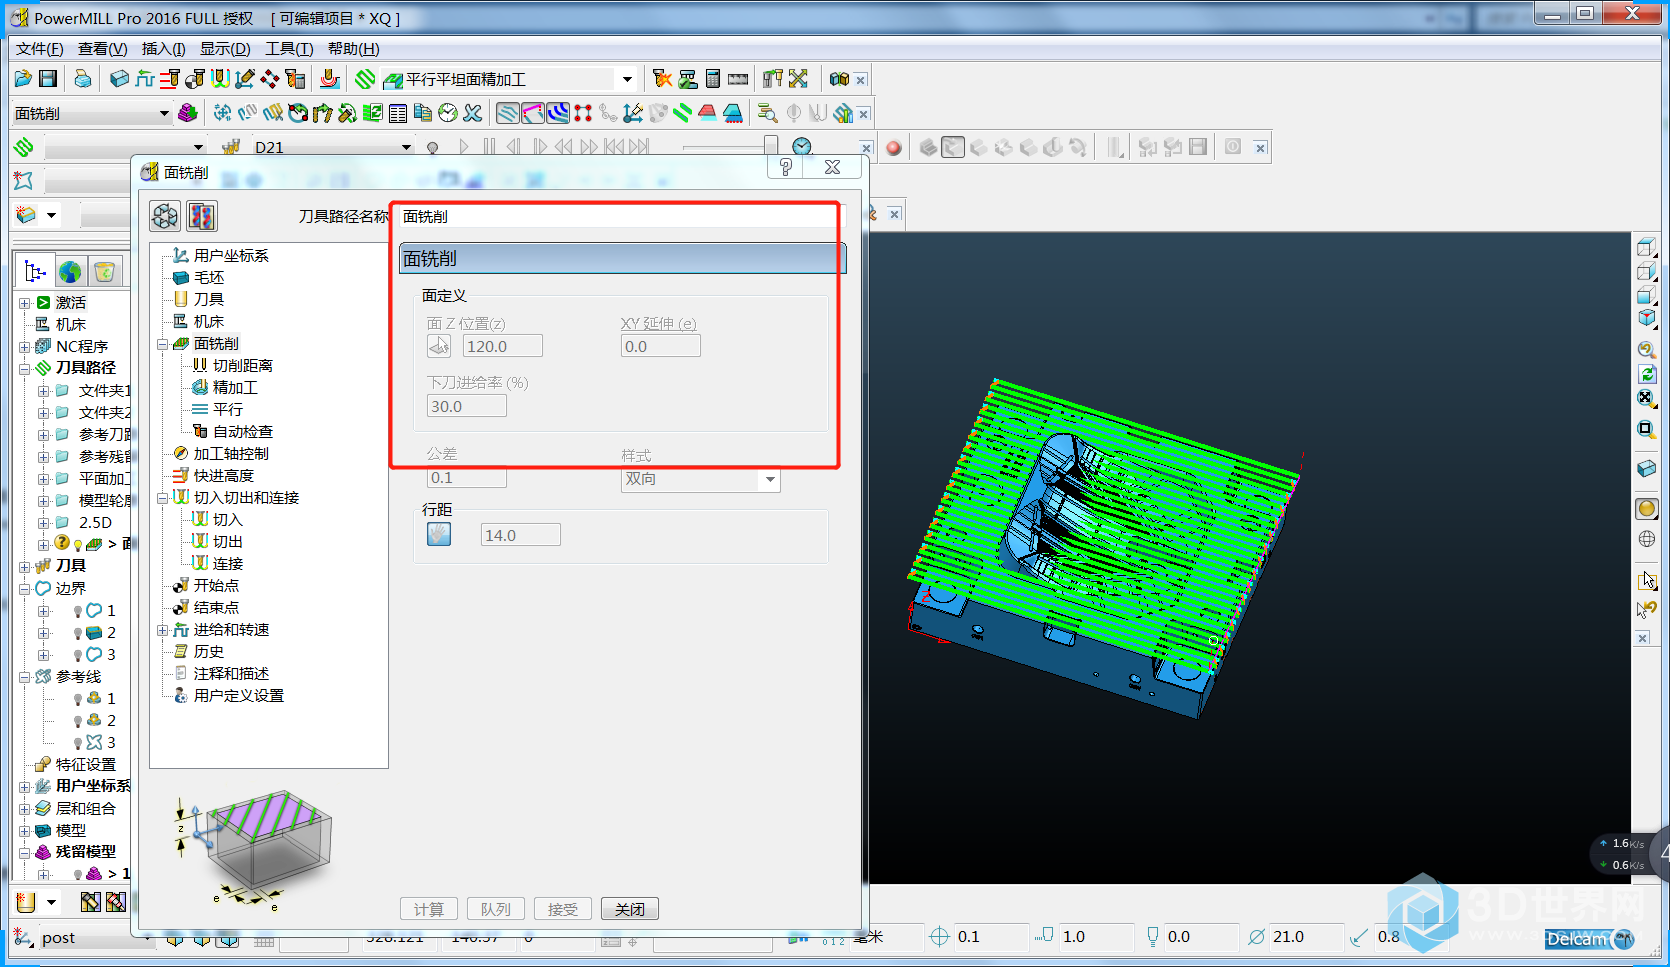Switch to plain shaded view icon
Image resolution: width=1670 pixels, height=967 pixels.
point(1647,508)
